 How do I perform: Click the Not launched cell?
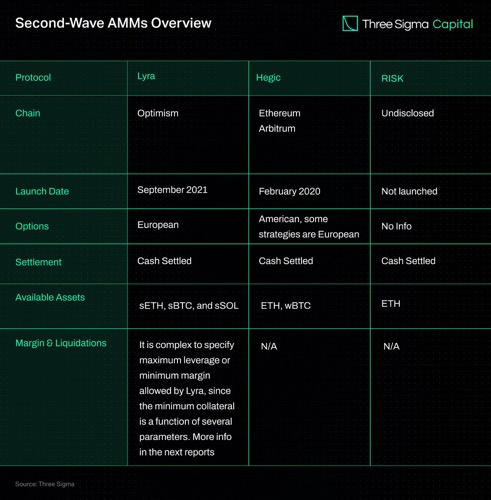coord(409,191)
